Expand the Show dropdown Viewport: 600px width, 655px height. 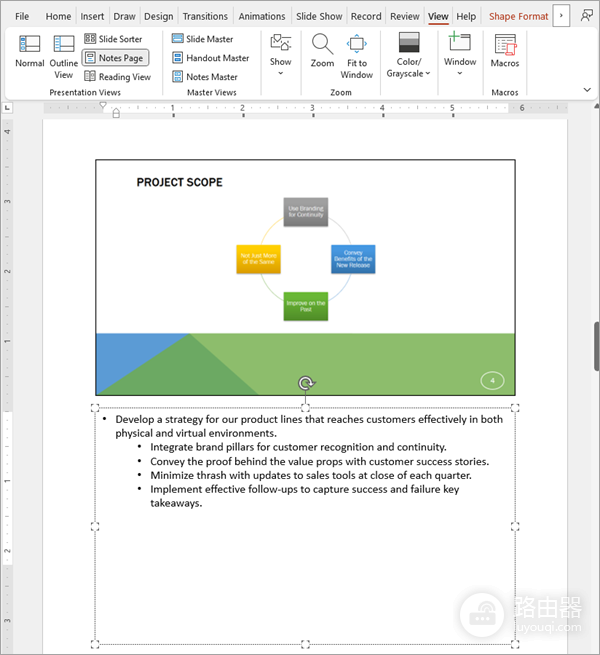[280, 55]
